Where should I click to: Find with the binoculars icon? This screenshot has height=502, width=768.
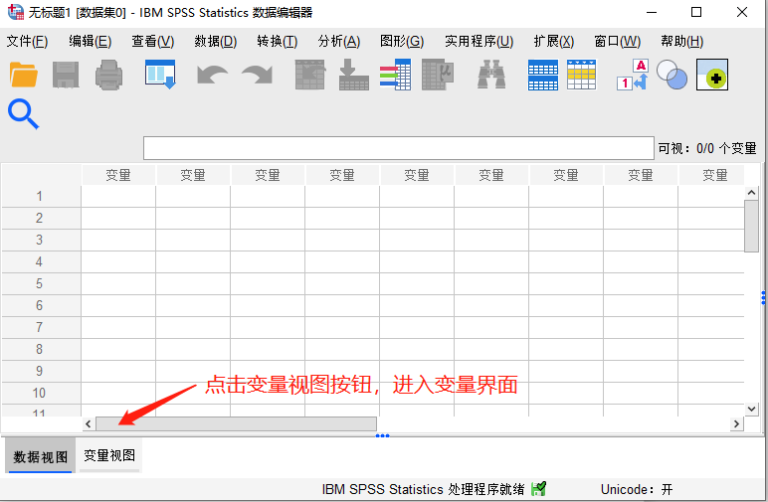[x=491, y=75]
